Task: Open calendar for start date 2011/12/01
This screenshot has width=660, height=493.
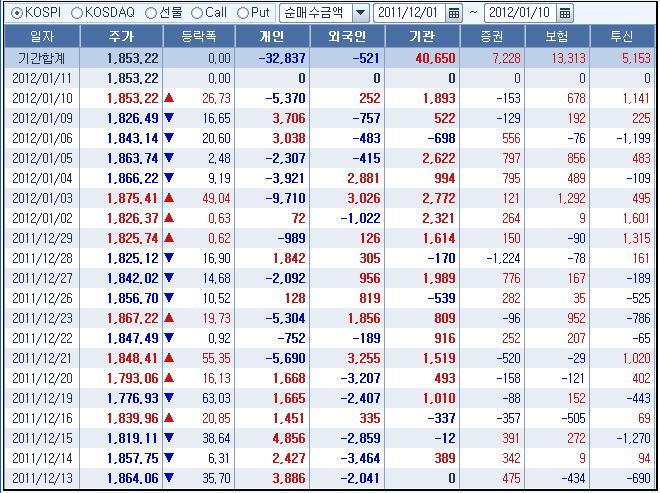Action: point(454,13)
